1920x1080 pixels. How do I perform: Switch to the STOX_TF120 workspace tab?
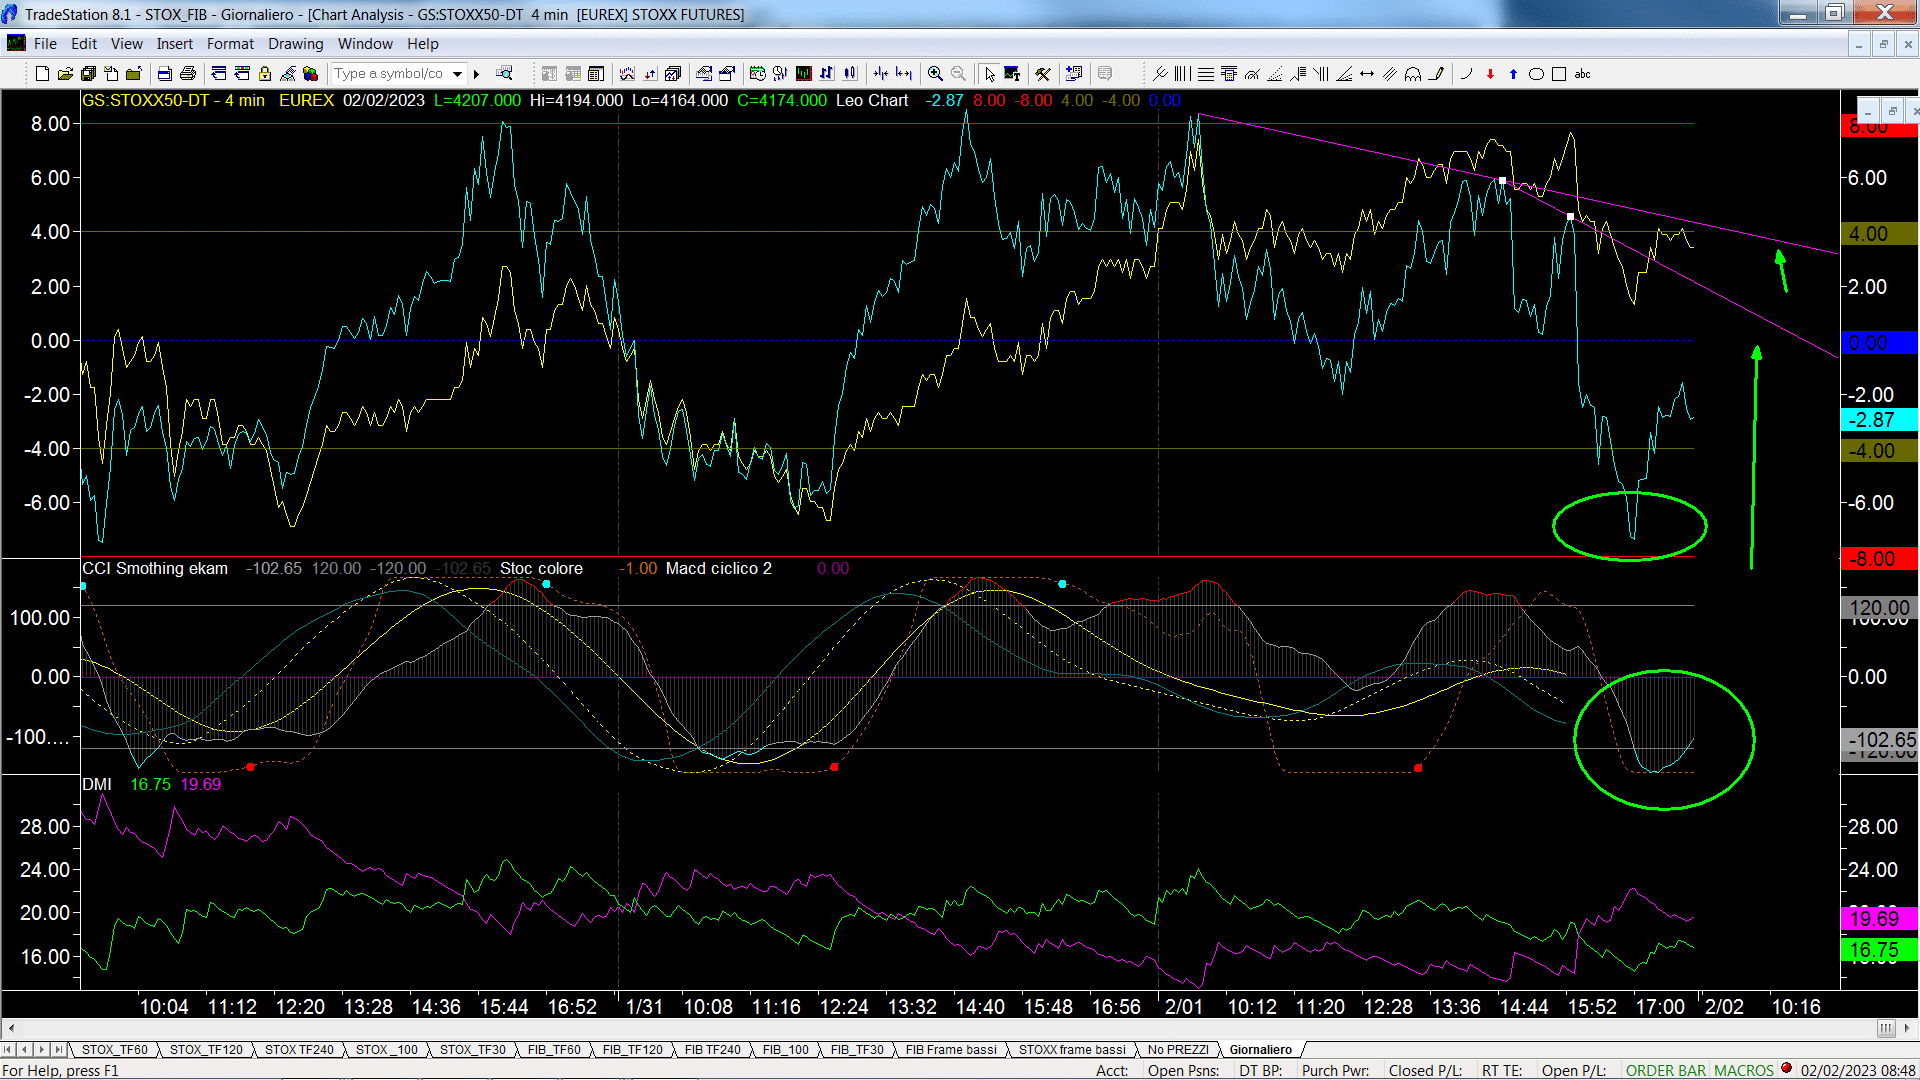206,1049
